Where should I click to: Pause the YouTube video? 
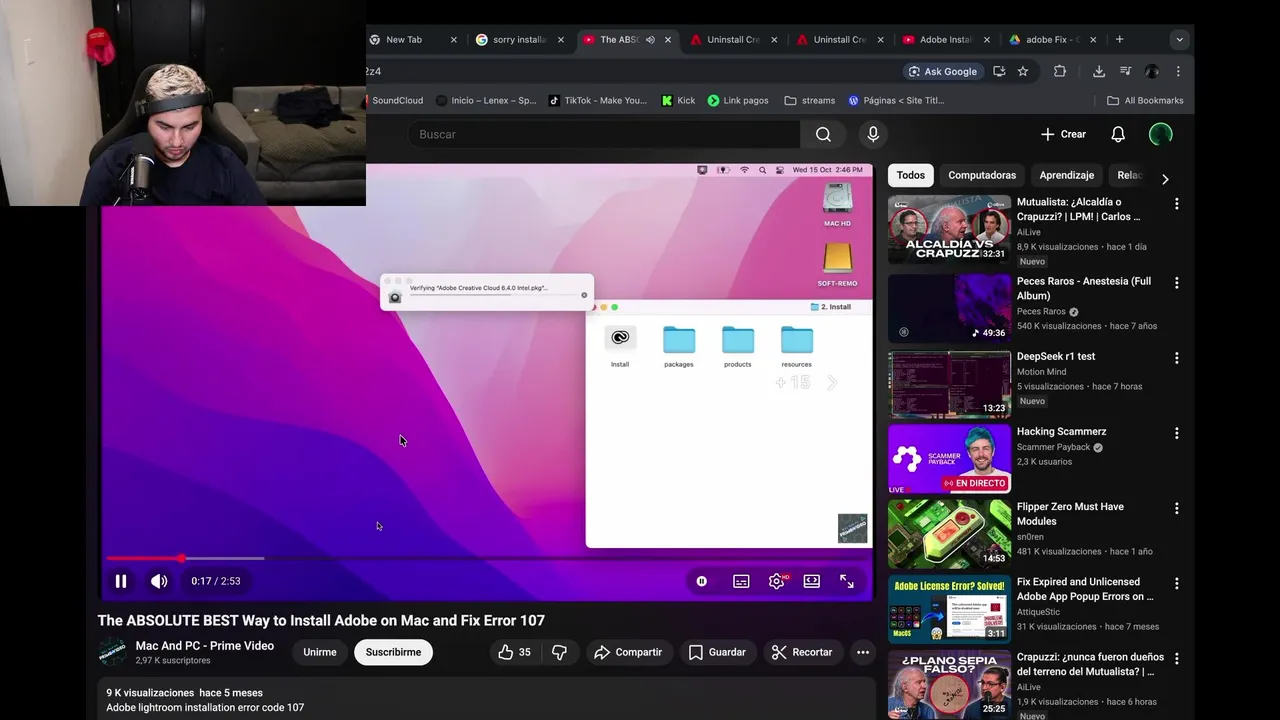(x=121, y=581)
